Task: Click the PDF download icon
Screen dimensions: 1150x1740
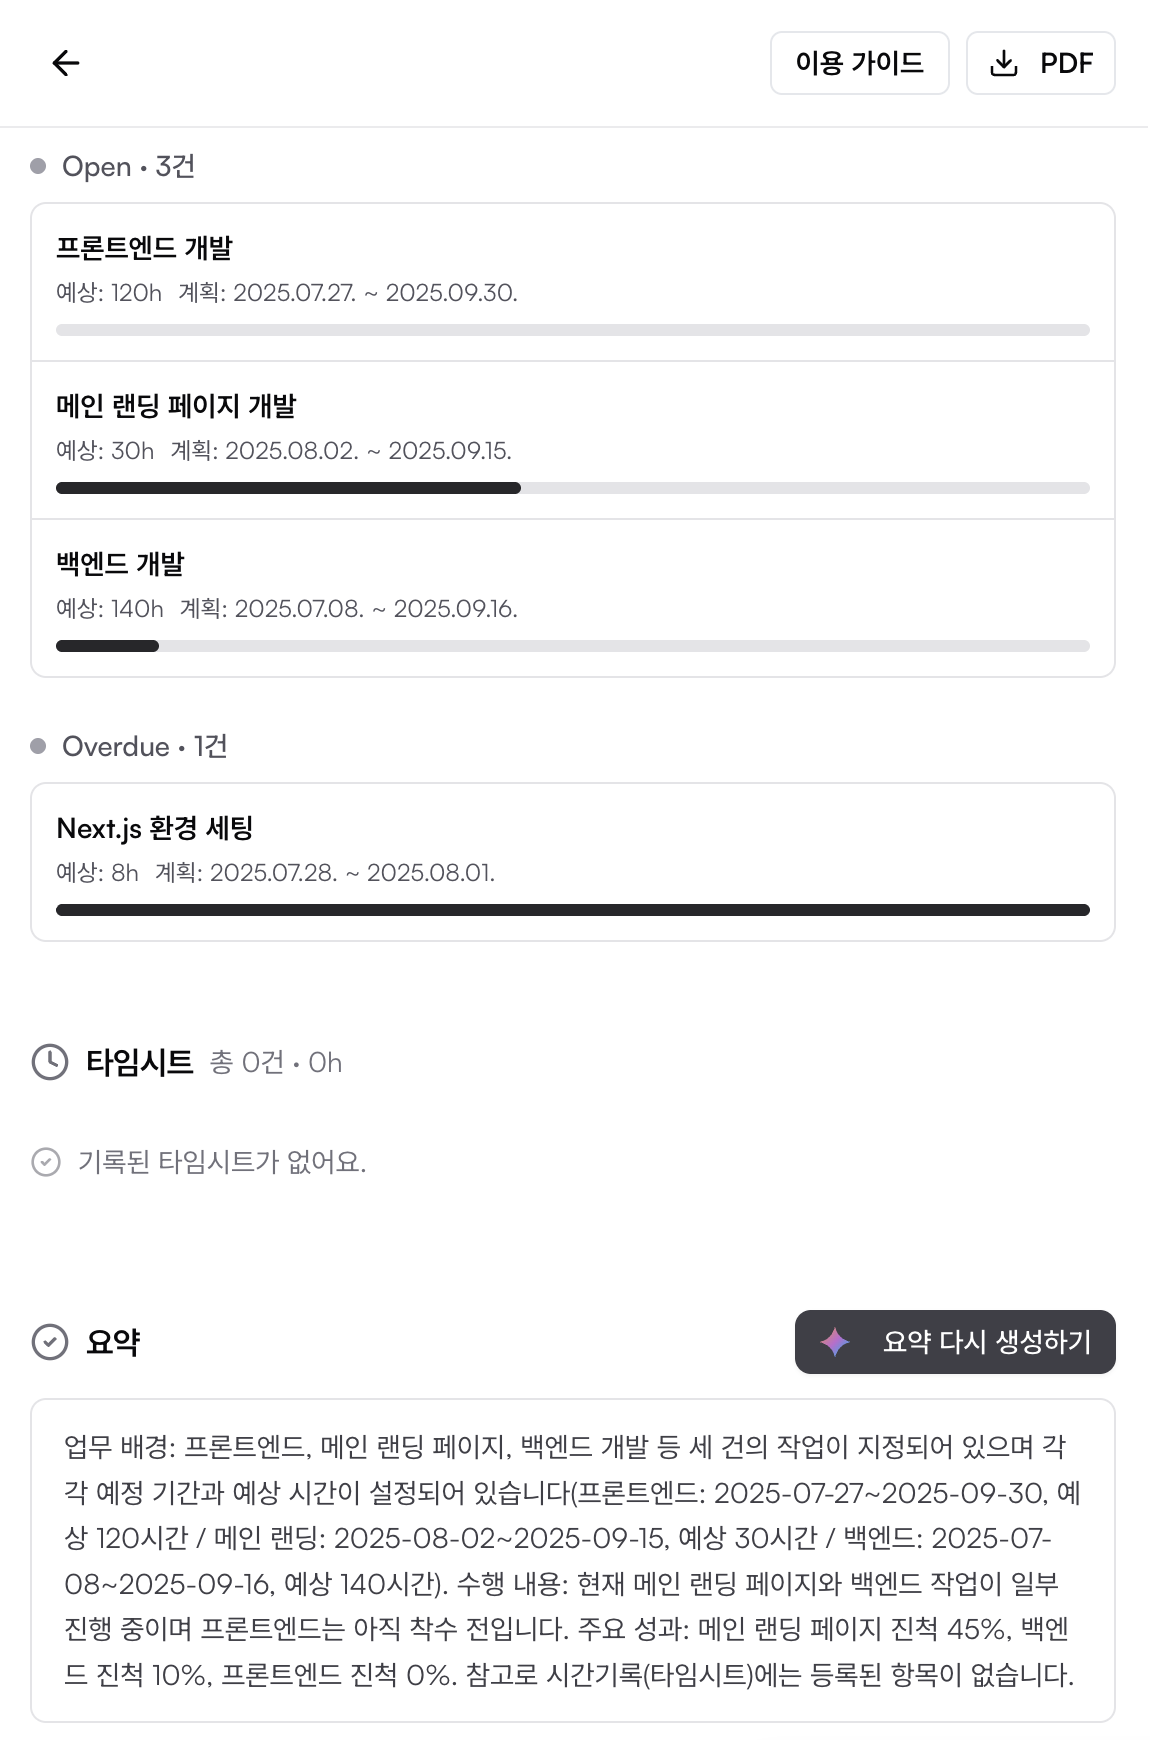Action: click(x=1003, y=63)
